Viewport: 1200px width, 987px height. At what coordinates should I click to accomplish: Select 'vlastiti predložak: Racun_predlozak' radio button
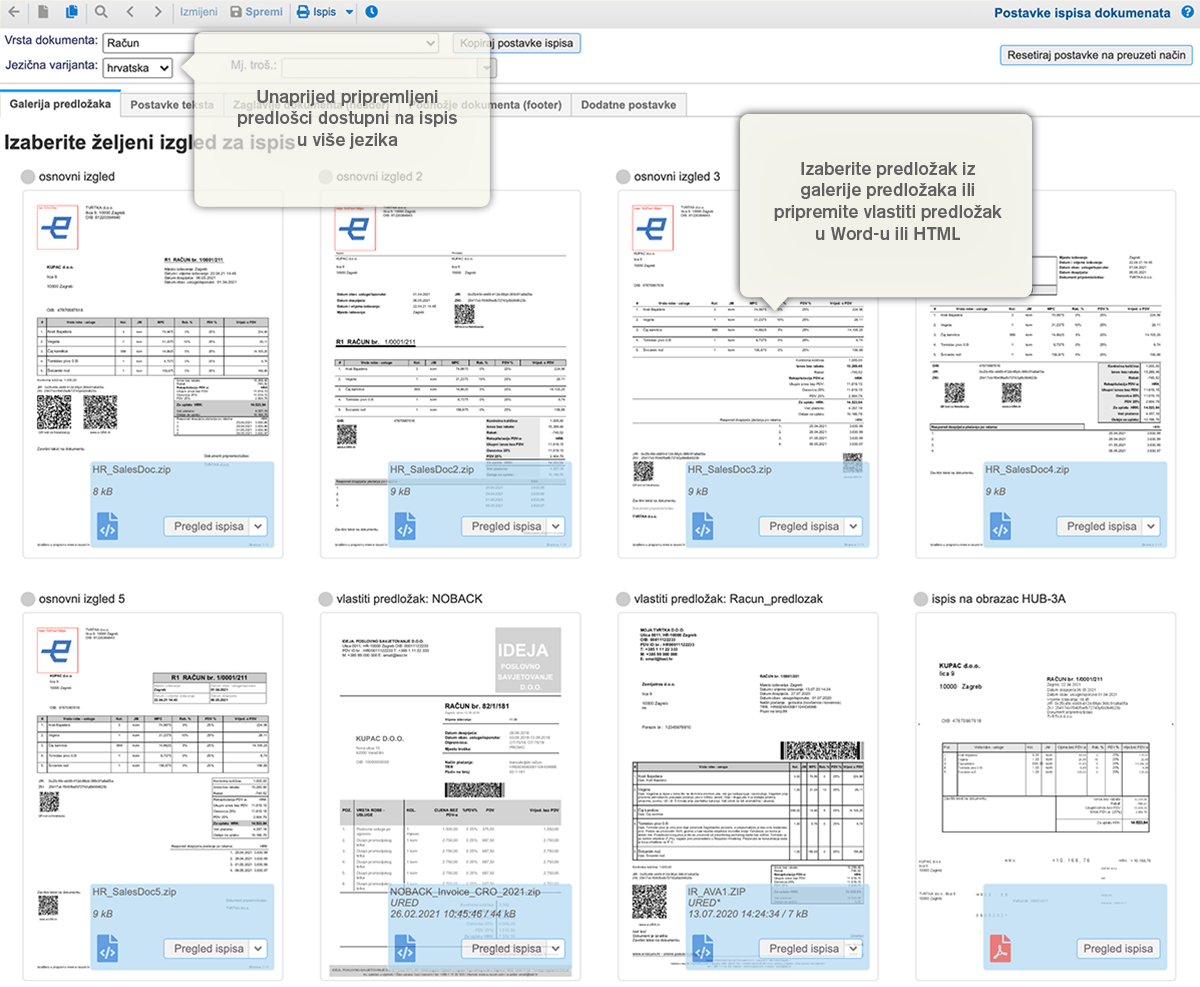[623, 599]
